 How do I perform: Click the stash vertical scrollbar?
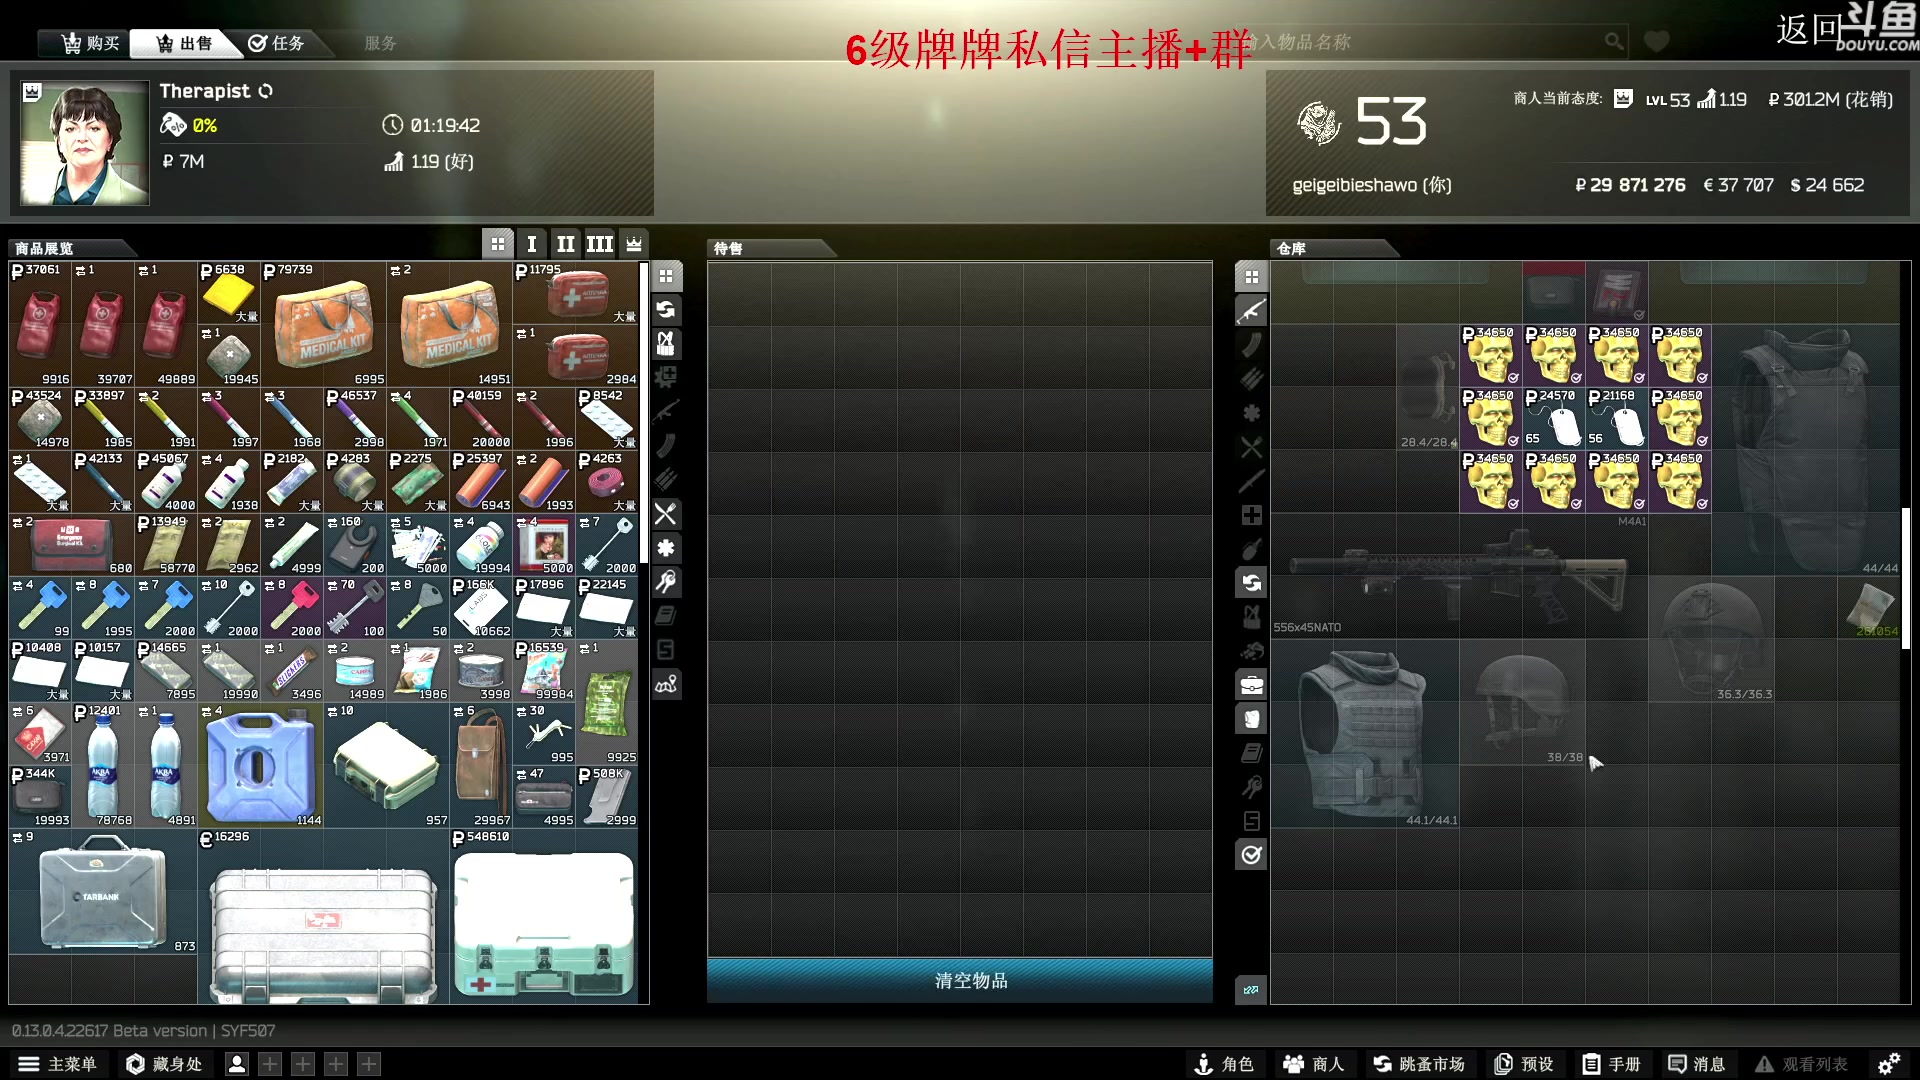pyautogui.click(x=1906, y=578)
